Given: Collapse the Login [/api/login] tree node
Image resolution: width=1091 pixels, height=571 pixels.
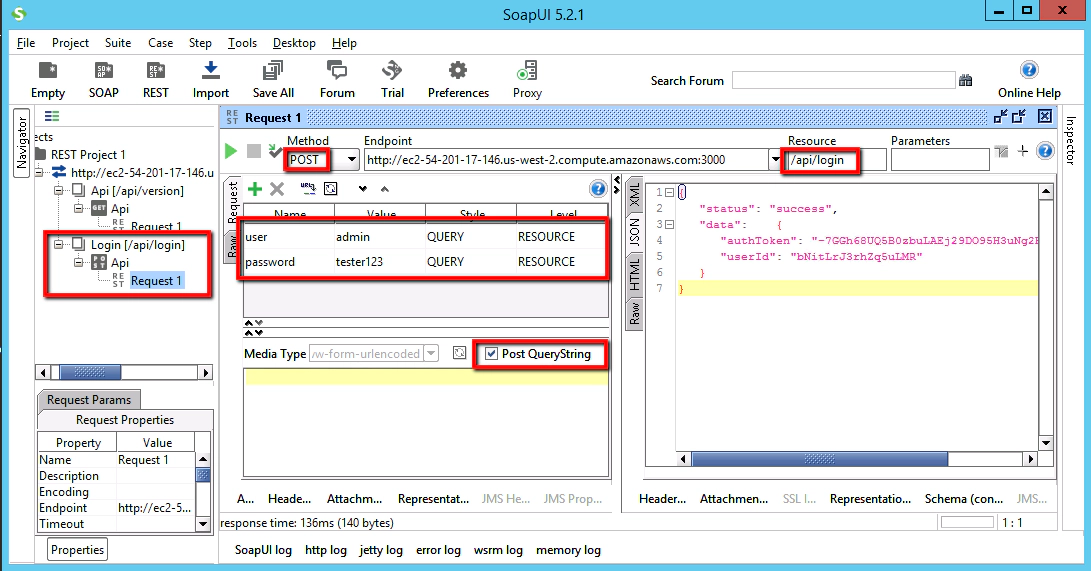Looking at the screenshot, I should [x=59, y=244].
